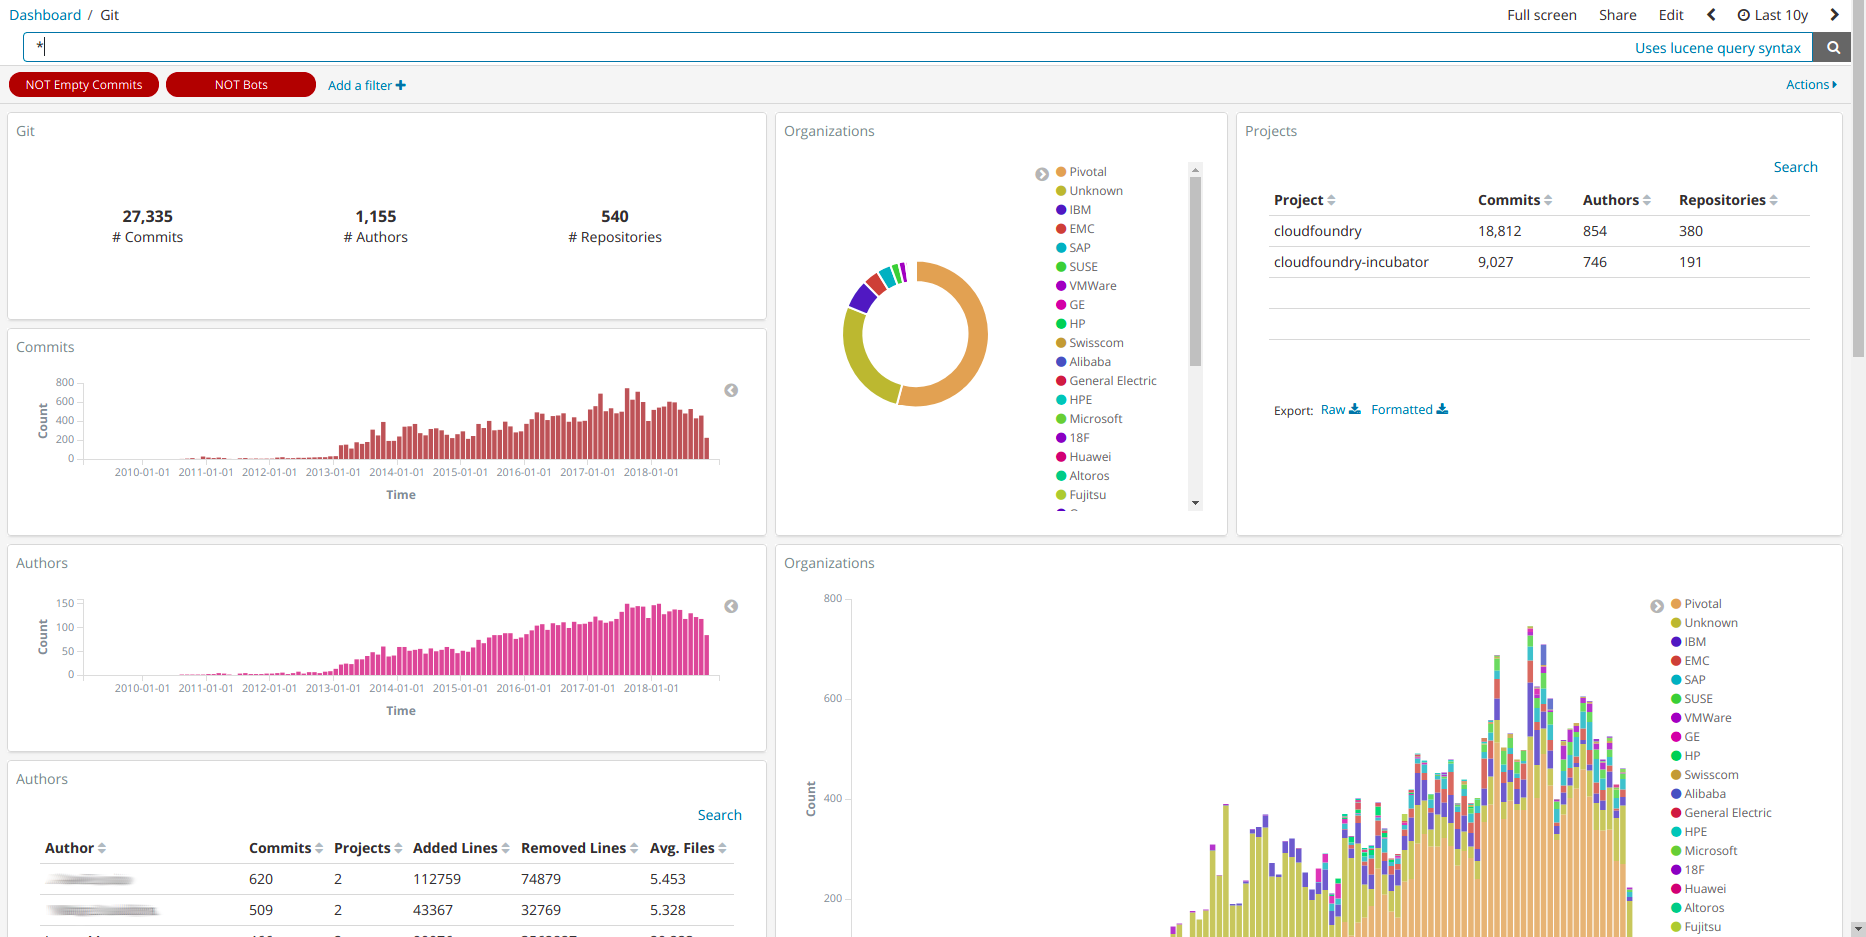Go to previous time range arrow
This screenshot has width=1866, height=937.
(x=1711, y=15)
